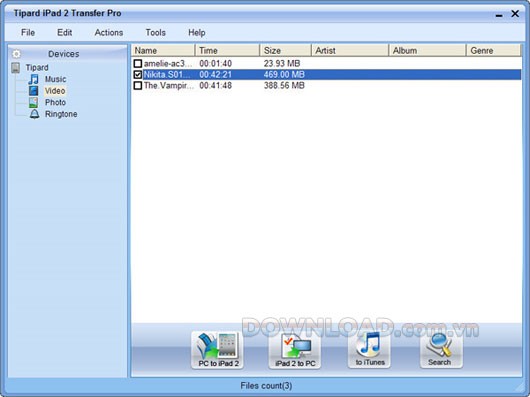The image size is (530, 397).
Task: Select the amelie-ac3 file name
Action: [x=168, y=63]
